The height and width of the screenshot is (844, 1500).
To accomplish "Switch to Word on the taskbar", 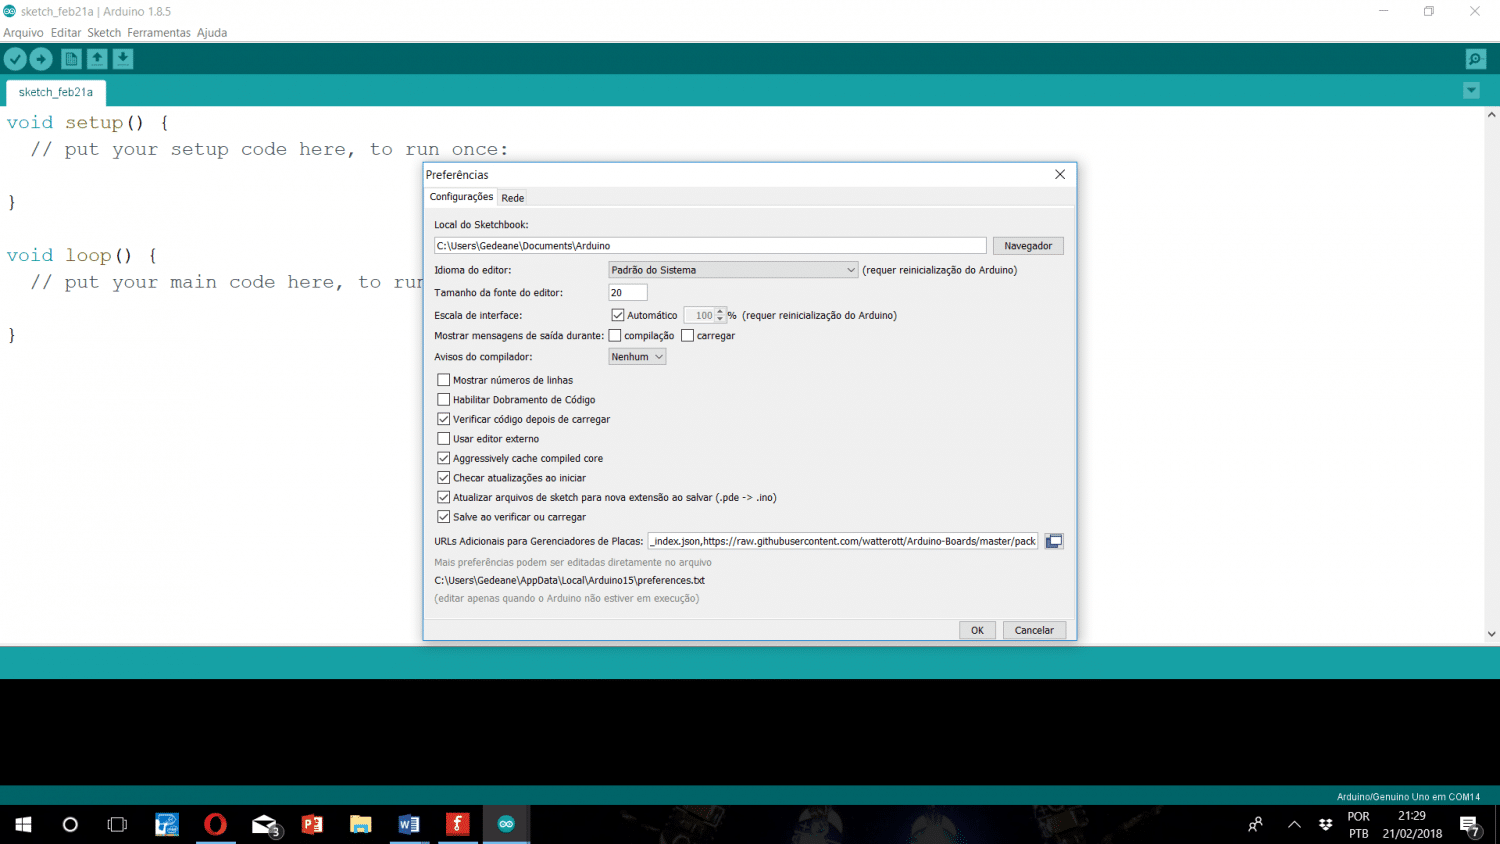I will (x=409, y=825).
